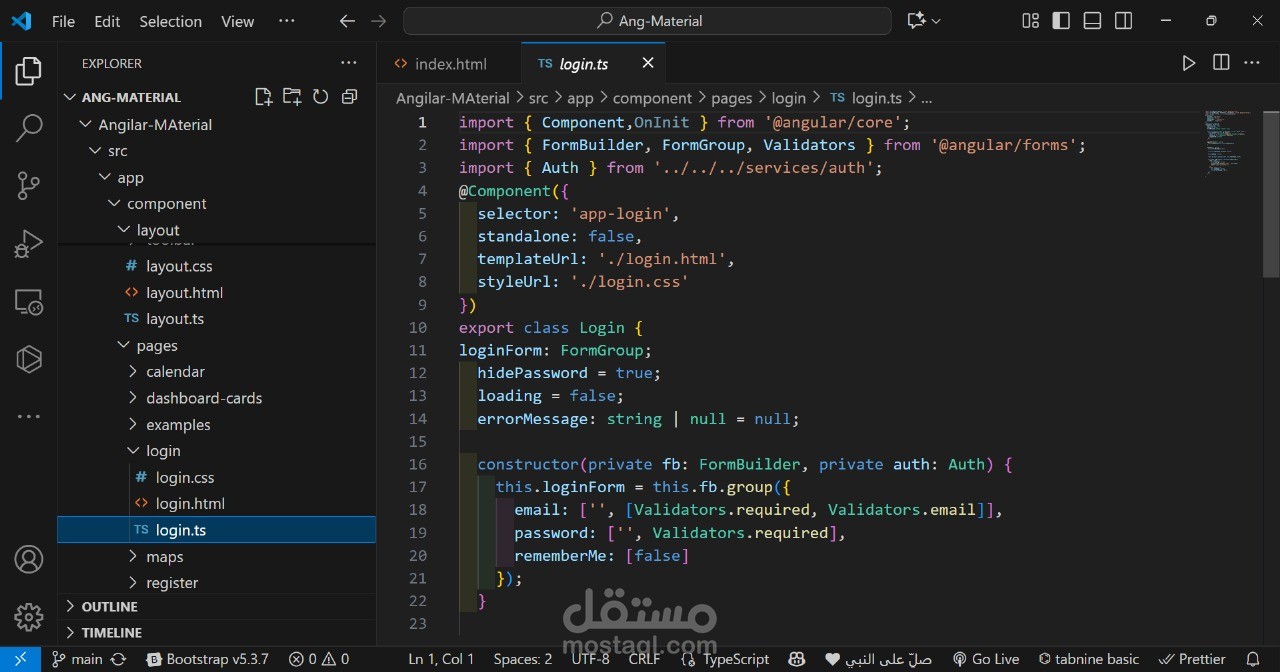
Task: Synchronize changes icon next to main branch
Action: click(118, 659)
